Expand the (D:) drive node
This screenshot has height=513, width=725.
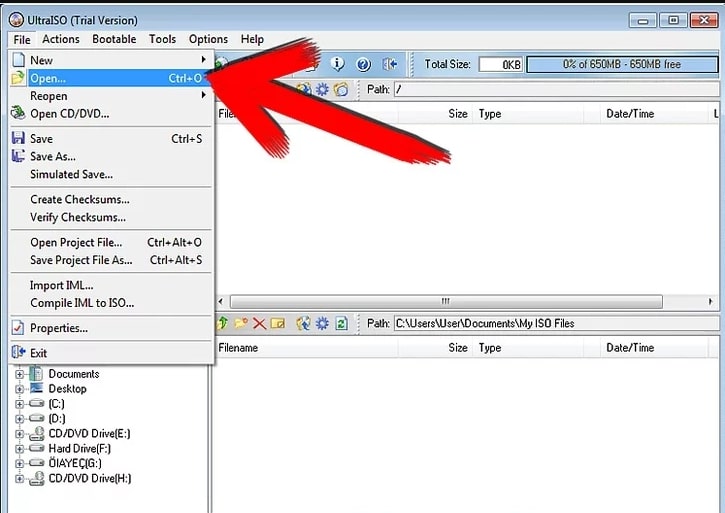19,419
